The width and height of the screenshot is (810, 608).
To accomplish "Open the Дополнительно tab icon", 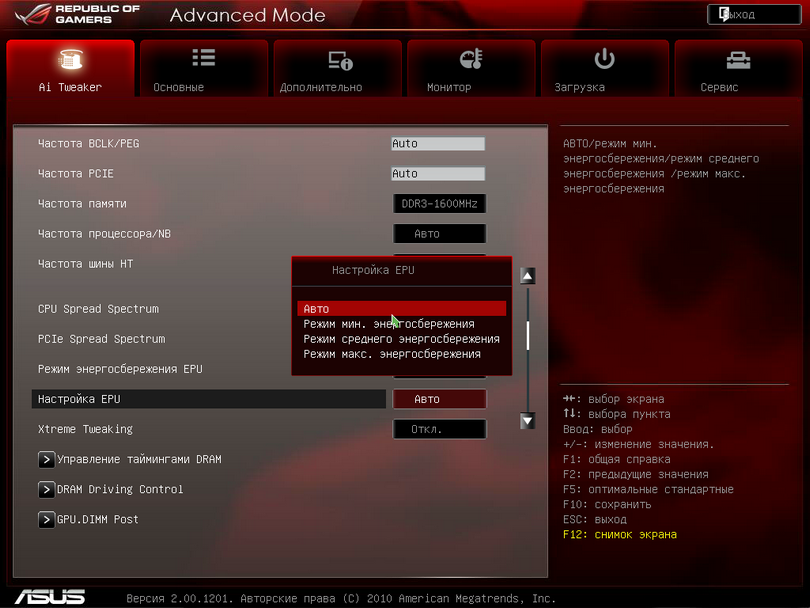I will 340,61.
